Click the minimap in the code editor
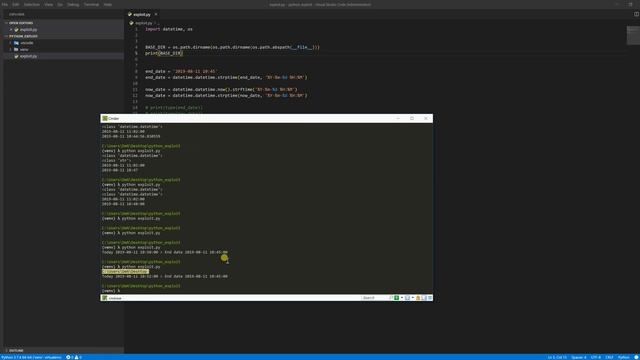 point(633,36)
